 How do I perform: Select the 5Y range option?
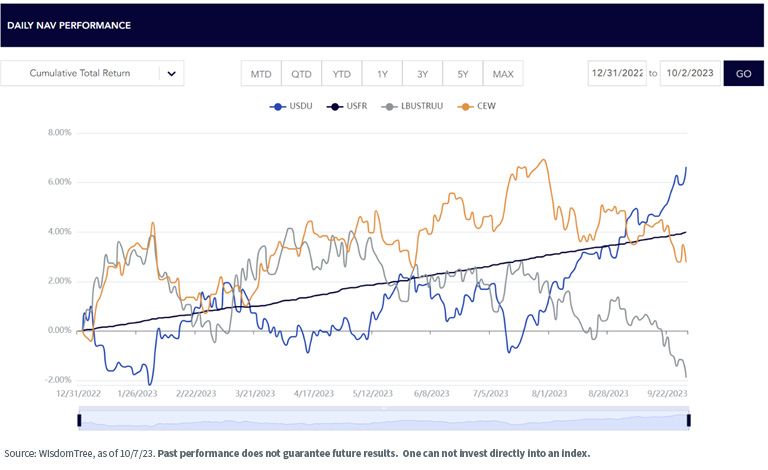pyautogui.click(x=462, y=73)
